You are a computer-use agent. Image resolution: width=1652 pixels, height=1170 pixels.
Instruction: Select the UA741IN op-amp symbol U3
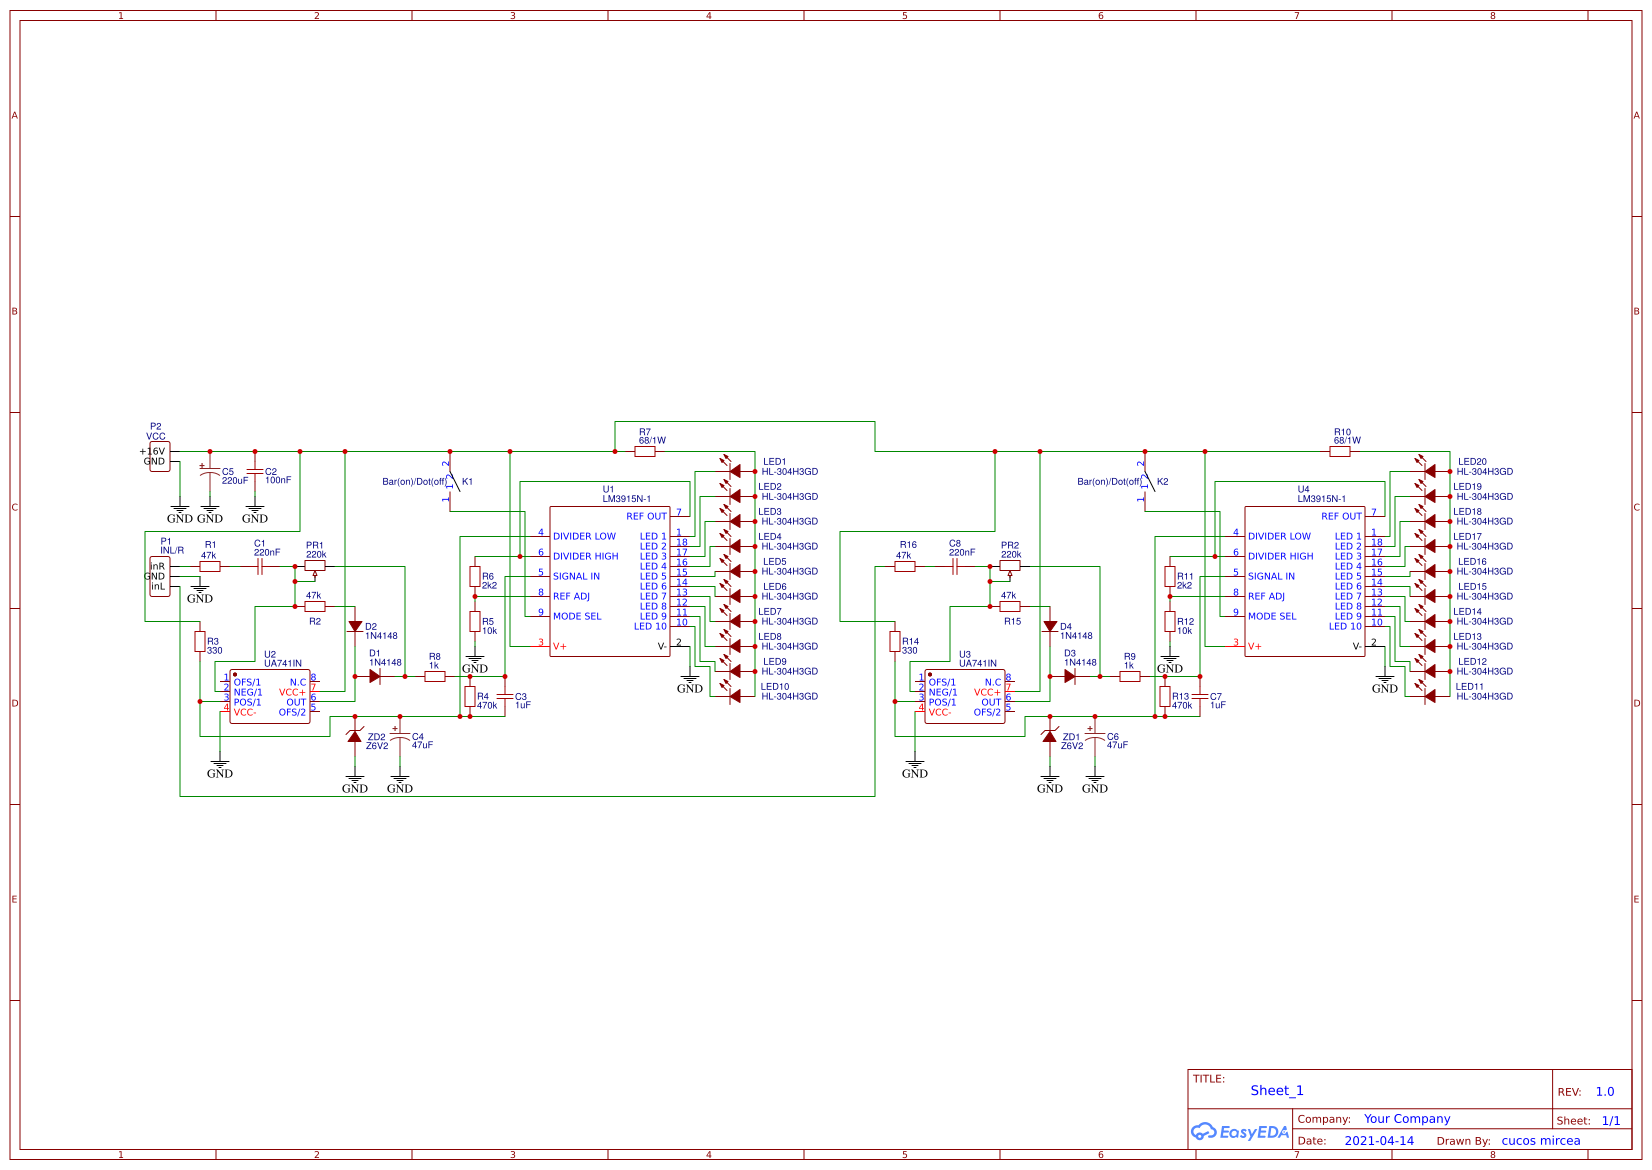point(965,695)
